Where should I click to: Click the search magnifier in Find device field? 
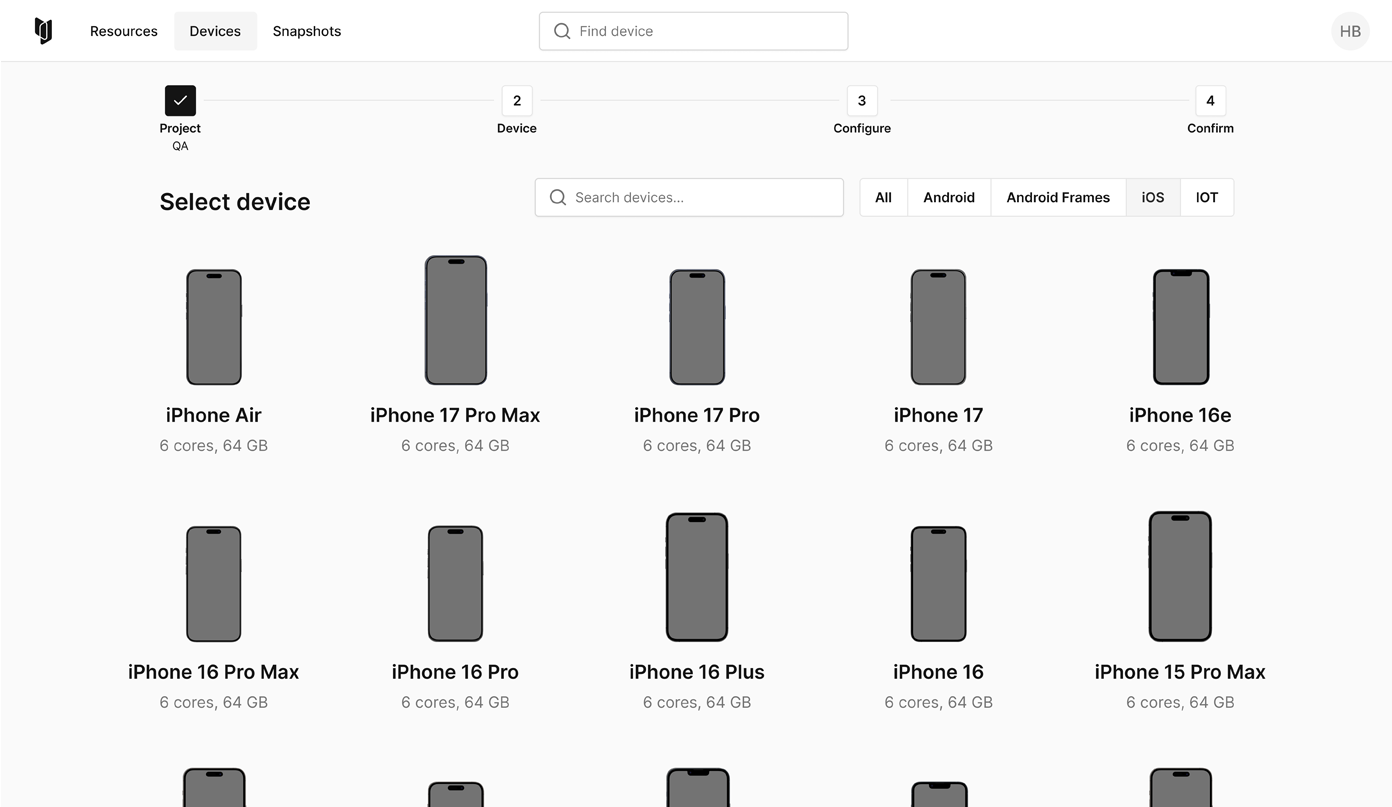click(562, 31)
